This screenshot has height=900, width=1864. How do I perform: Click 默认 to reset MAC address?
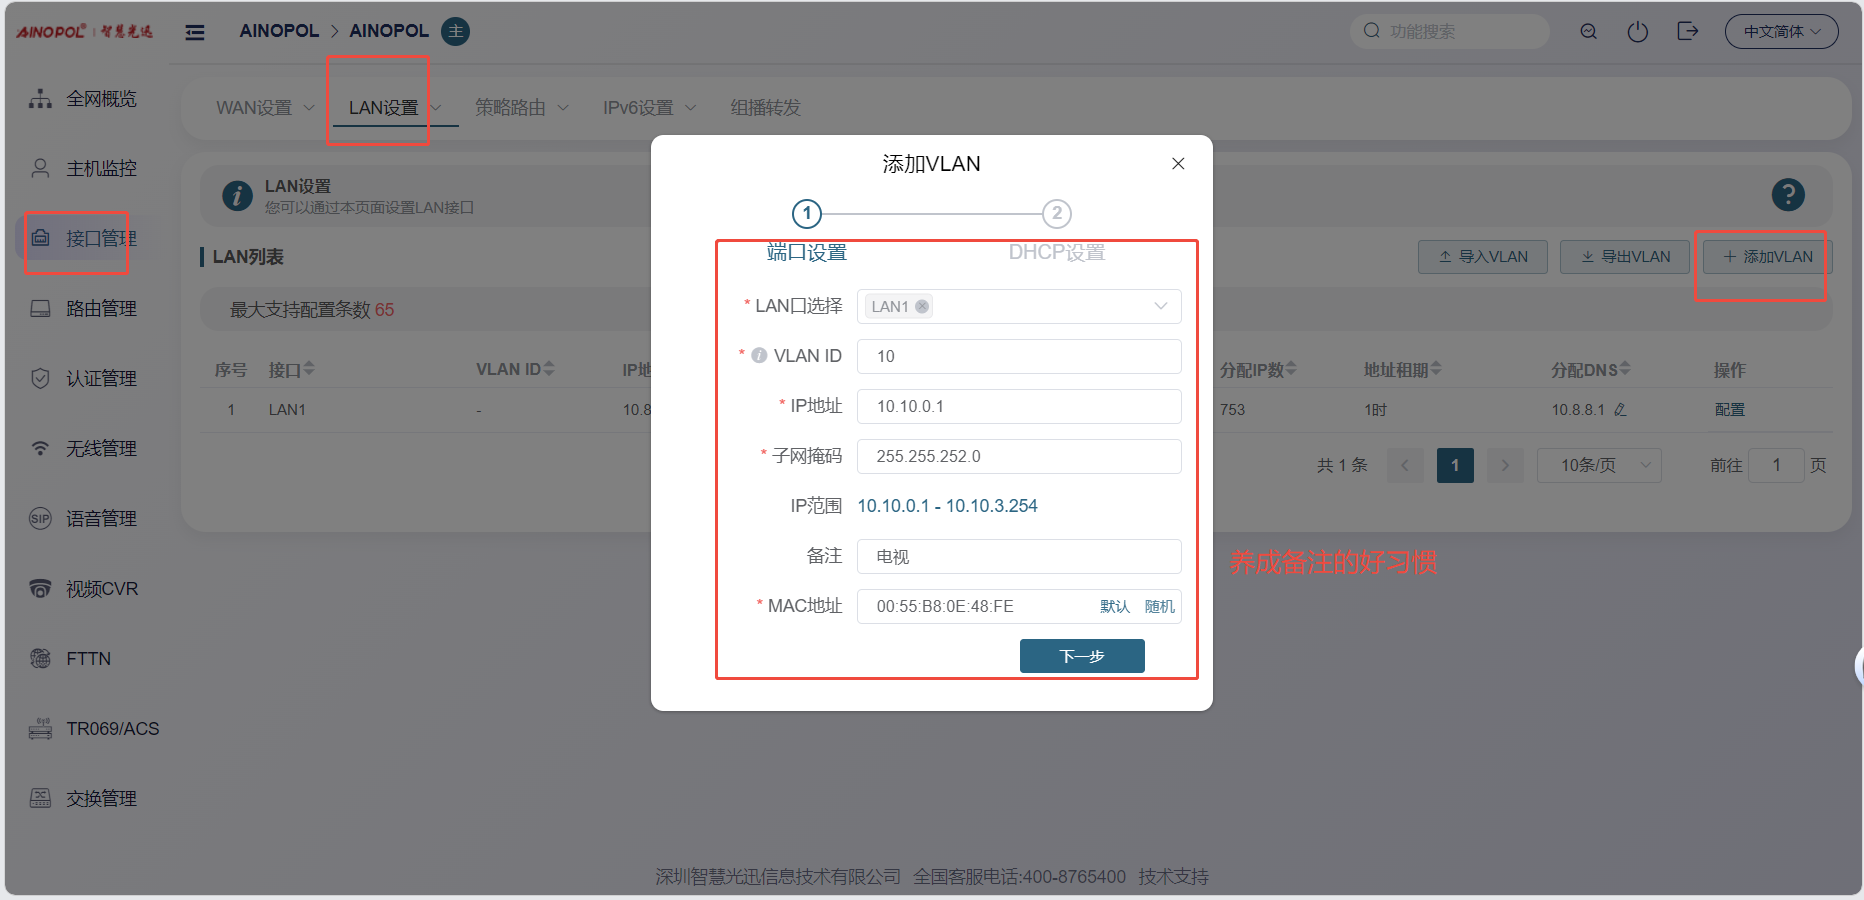tap(1114, 606)
